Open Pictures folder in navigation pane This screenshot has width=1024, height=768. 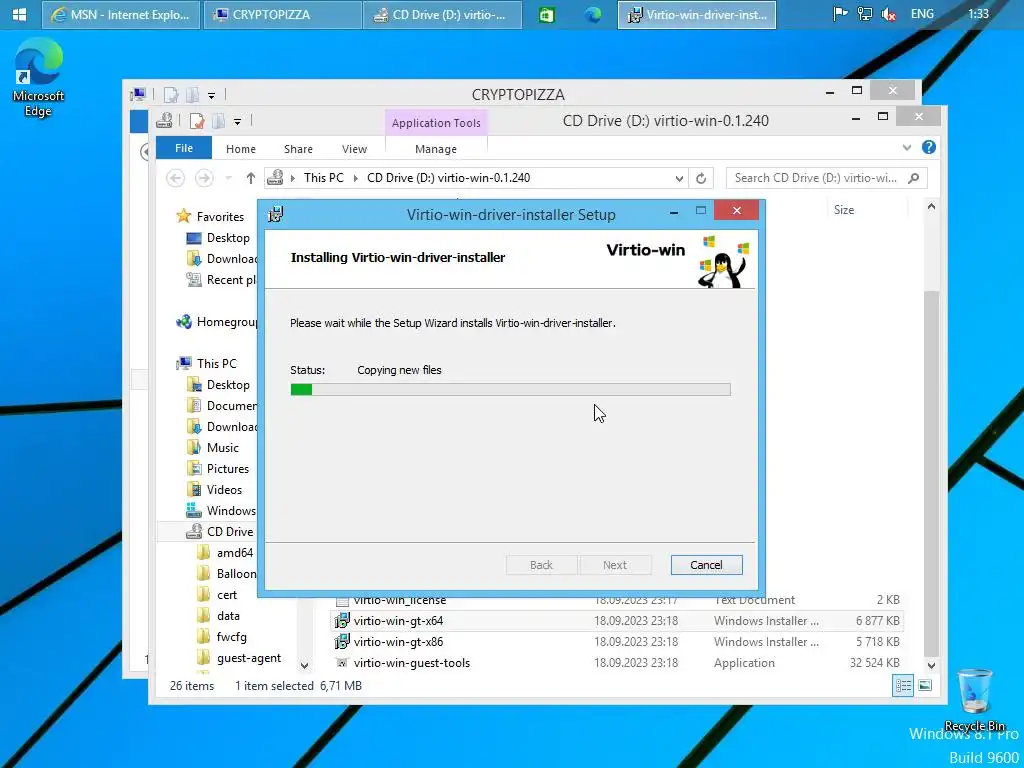[227, 468]
